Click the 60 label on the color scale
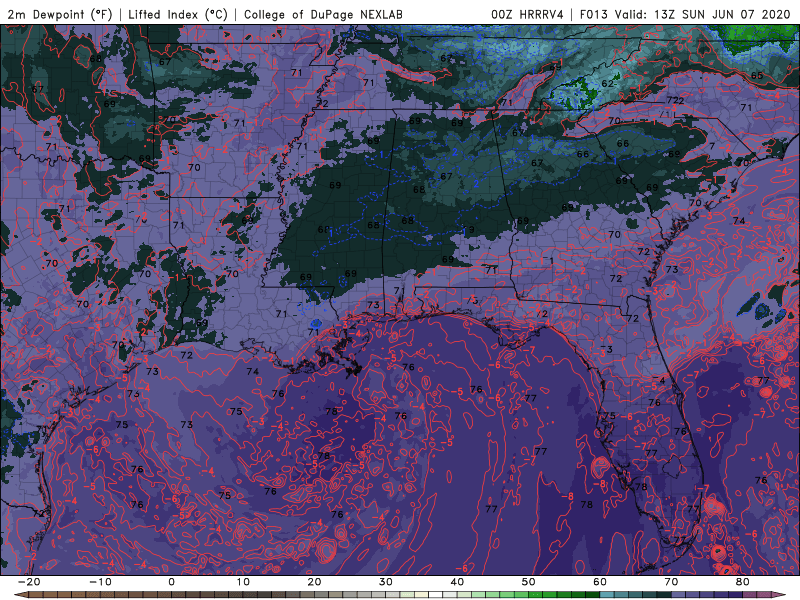Image resolution: width=800 pixels, height=600 pixels. (600, 582)
